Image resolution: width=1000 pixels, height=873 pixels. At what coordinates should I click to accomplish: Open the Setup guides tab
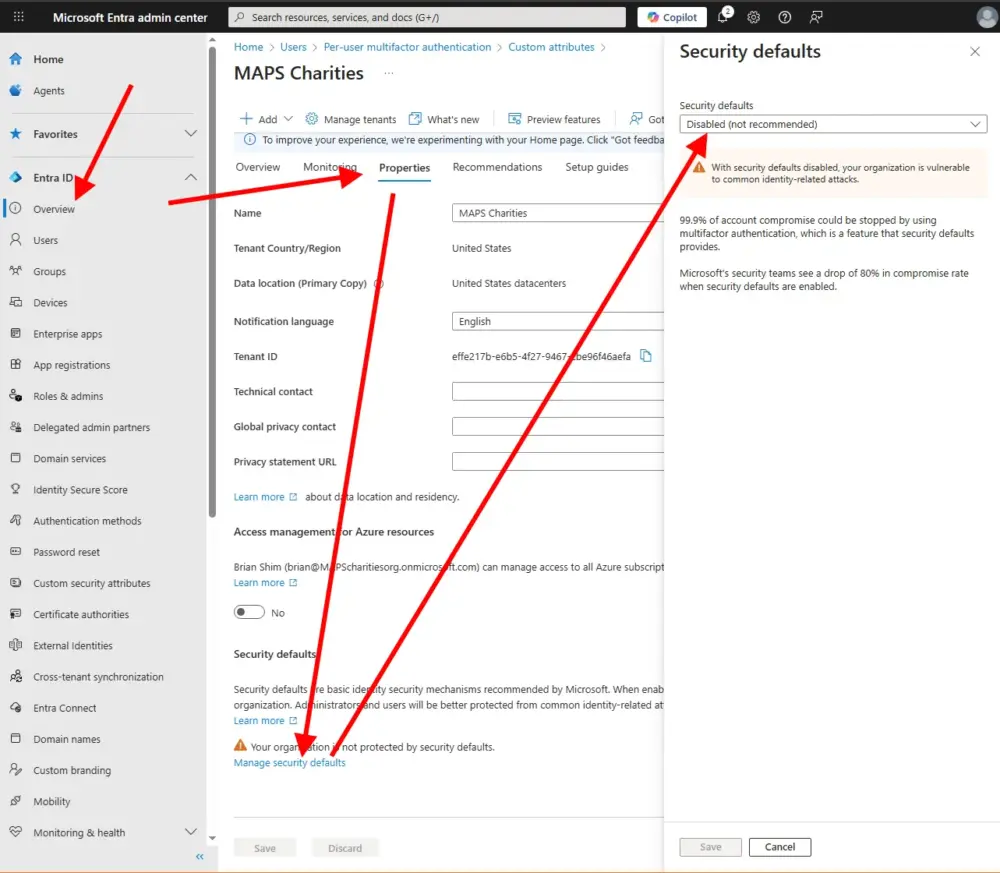tap(596, 167)
